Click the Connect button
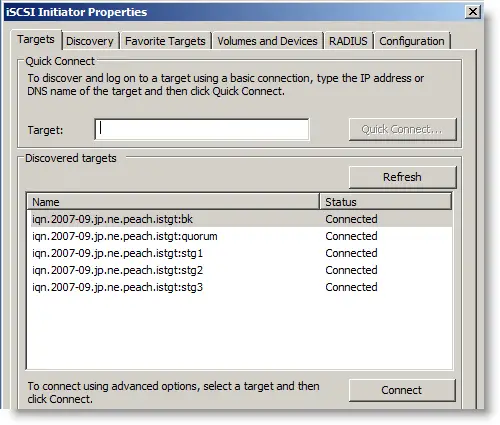The image size is (500, 425). tap(402, 390)
